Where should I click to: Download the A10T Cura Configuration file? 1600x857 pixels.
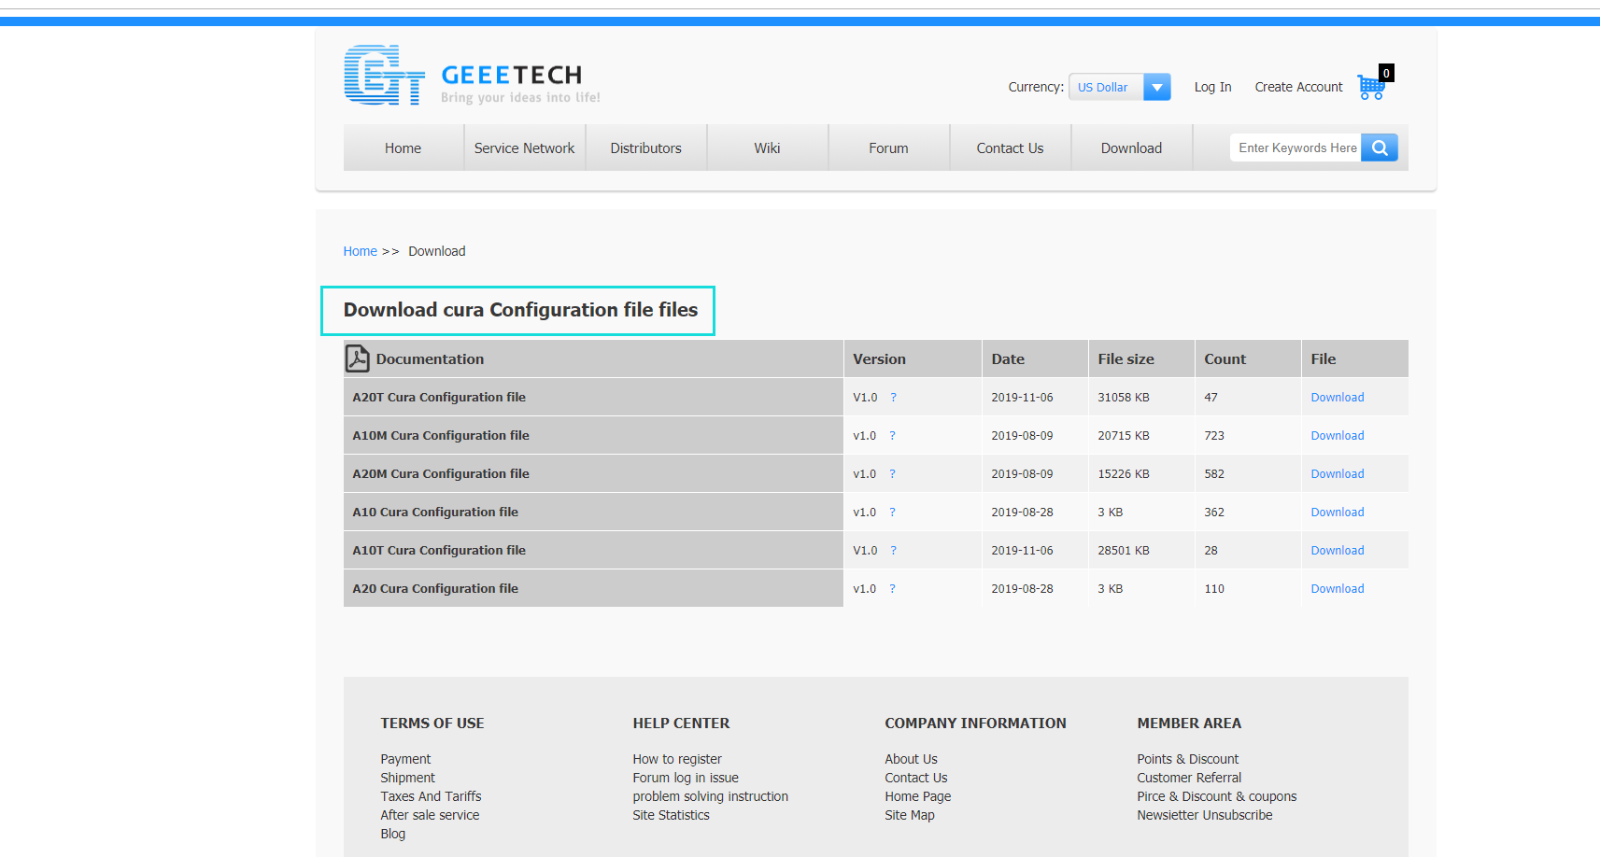(1337, 551)
